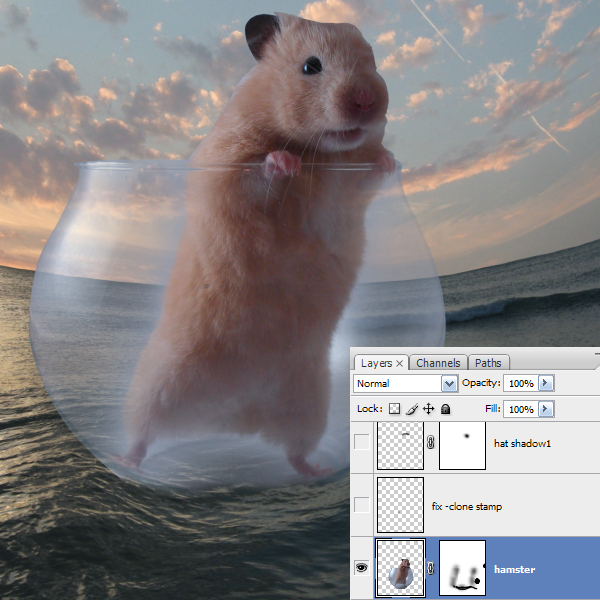Screen dimensions: 600x600
Task: Show the hat shadow1 layer
Action: tap(361, 442)
